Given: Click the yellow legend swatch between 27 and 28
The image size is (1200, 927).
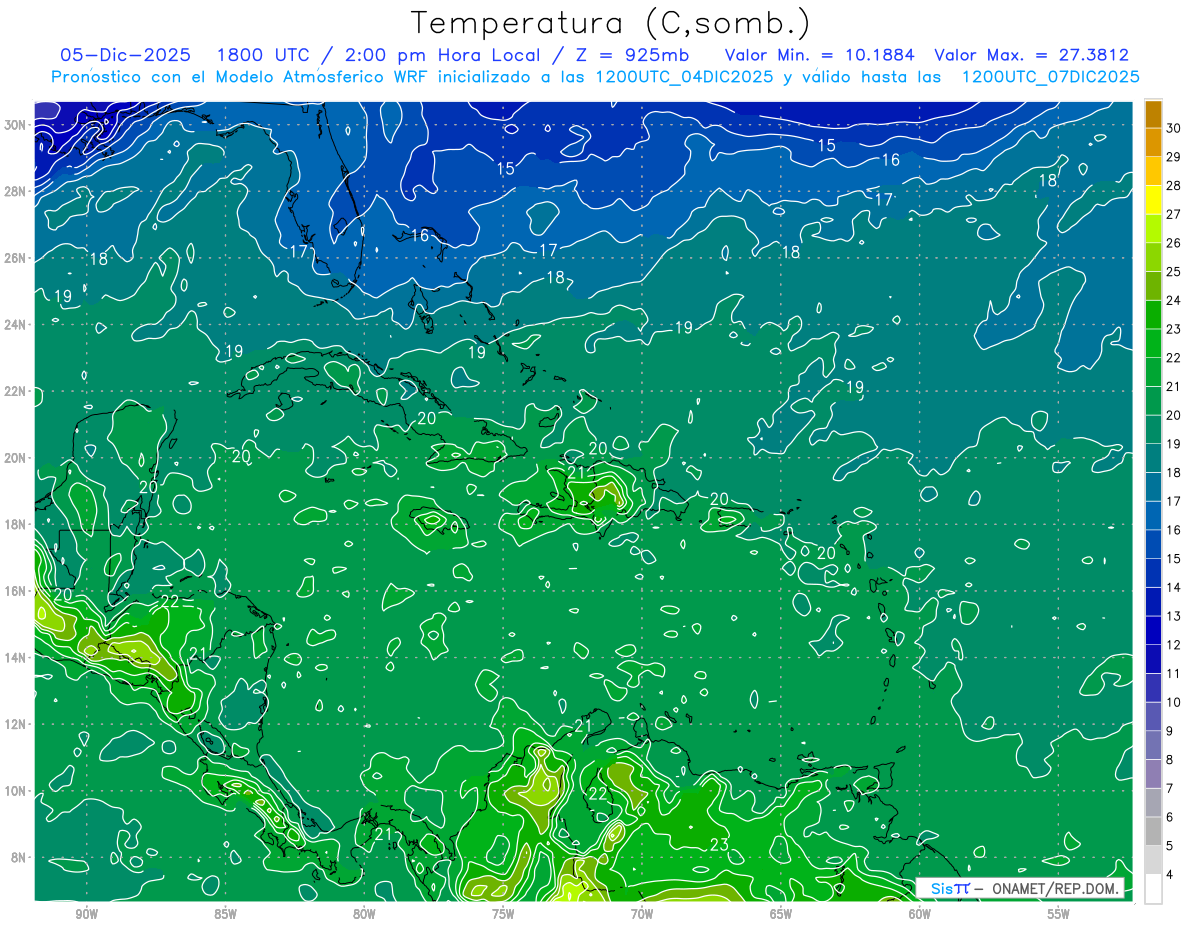Looking at the screenshot, I should 1153,200.
